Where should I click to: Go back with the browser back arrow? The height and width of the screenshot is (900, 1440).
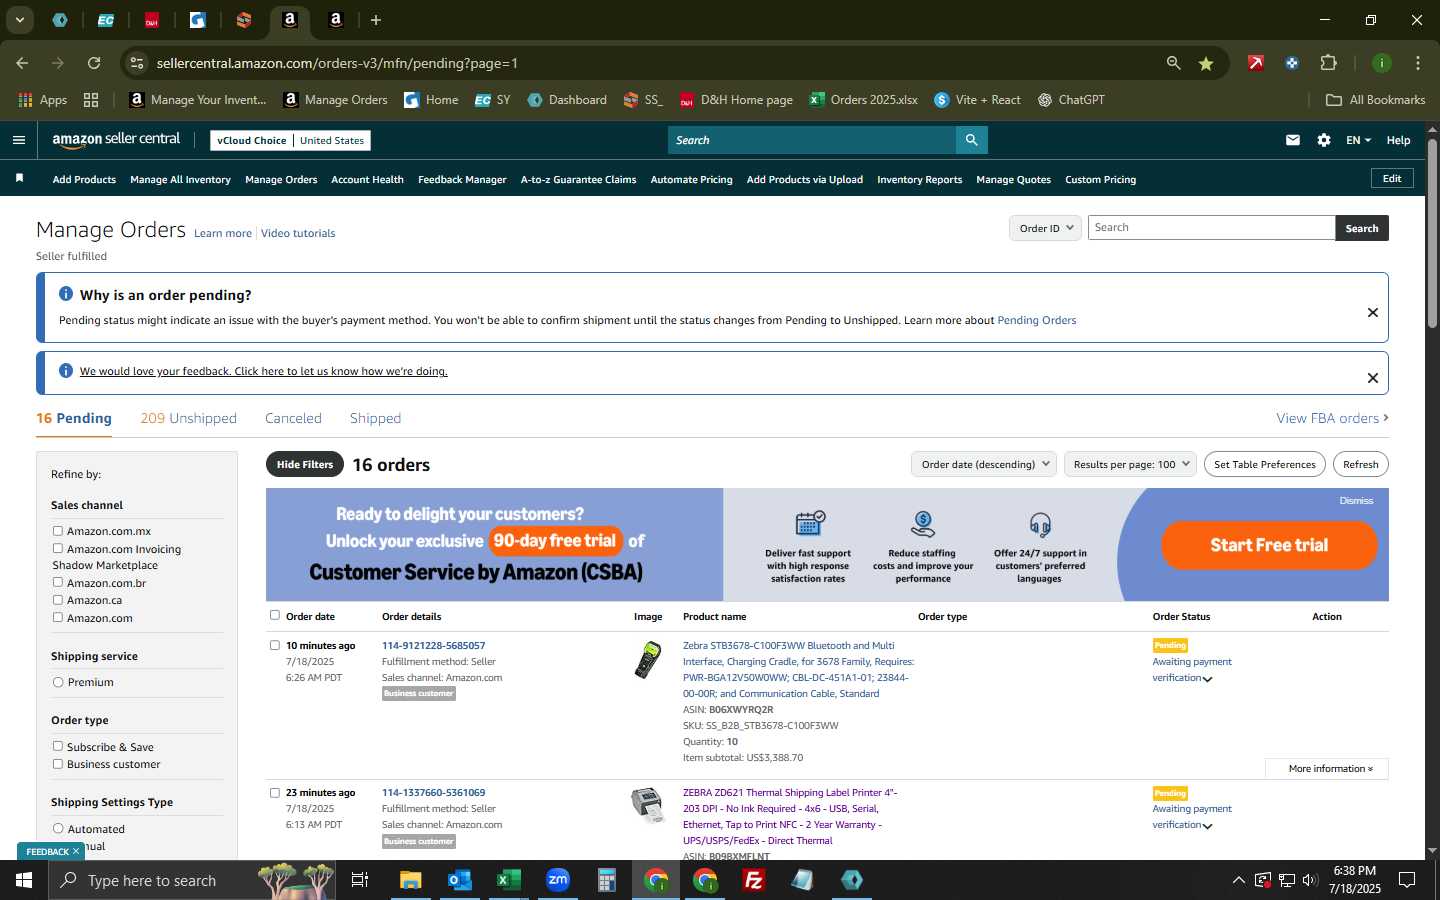click(x=22, y=63)
